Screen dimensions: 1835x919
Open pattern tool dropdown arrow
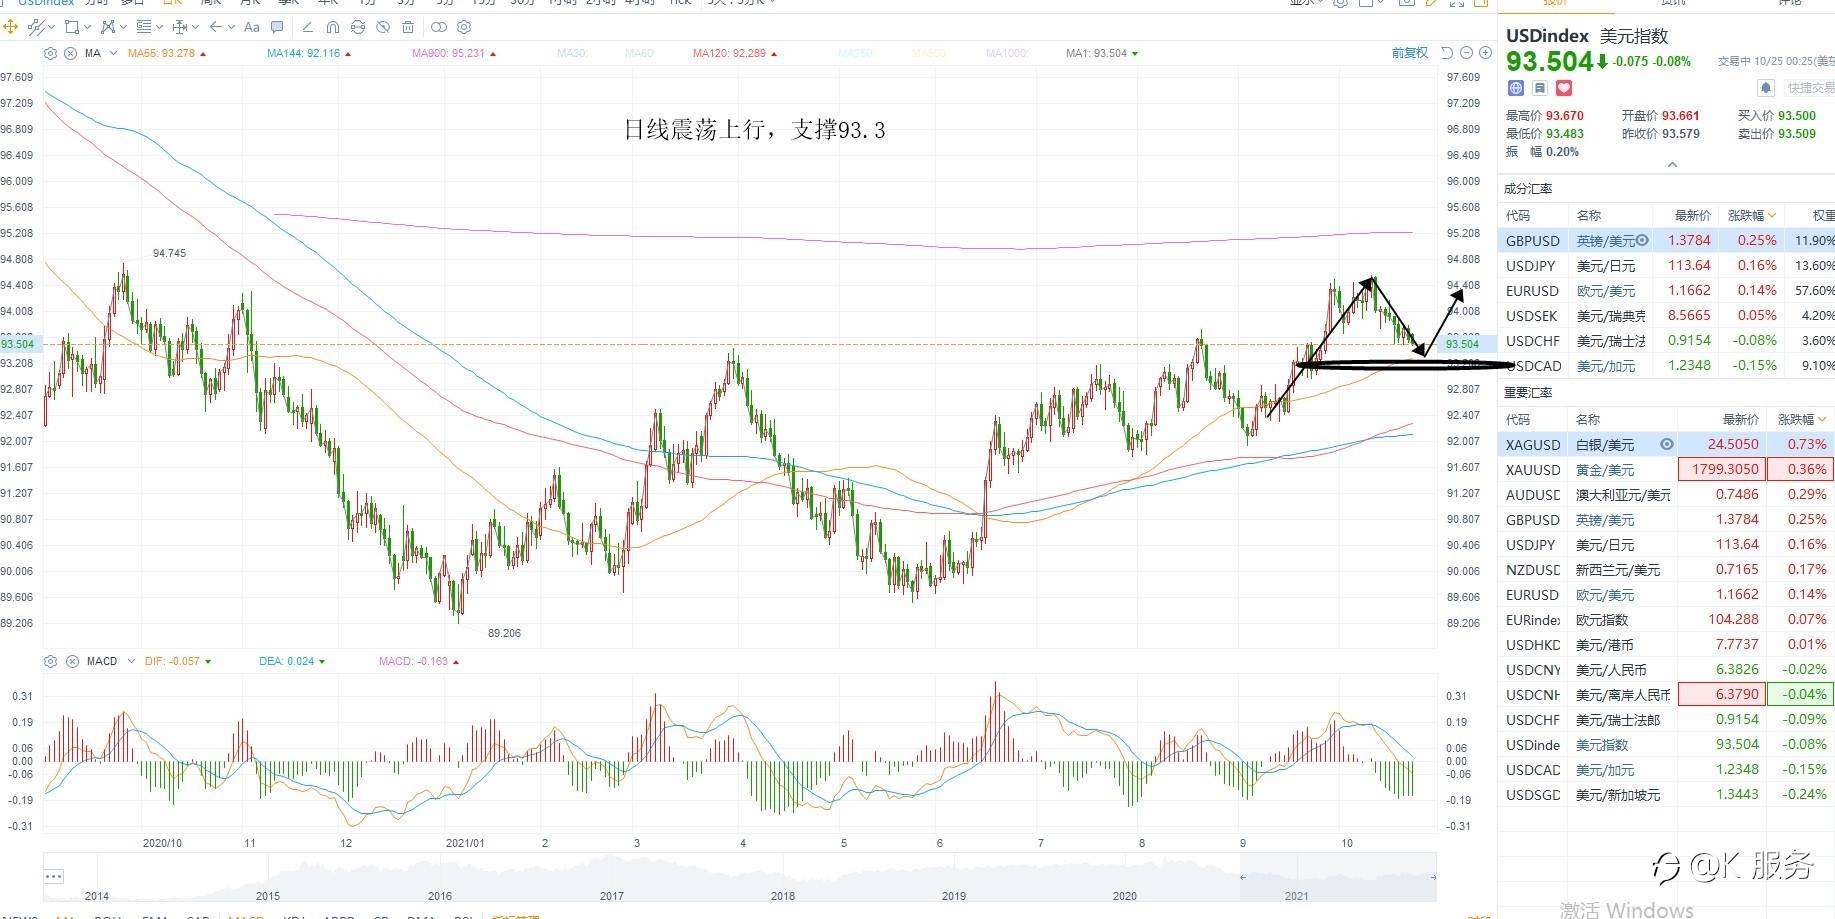click(x=123, y=27)
